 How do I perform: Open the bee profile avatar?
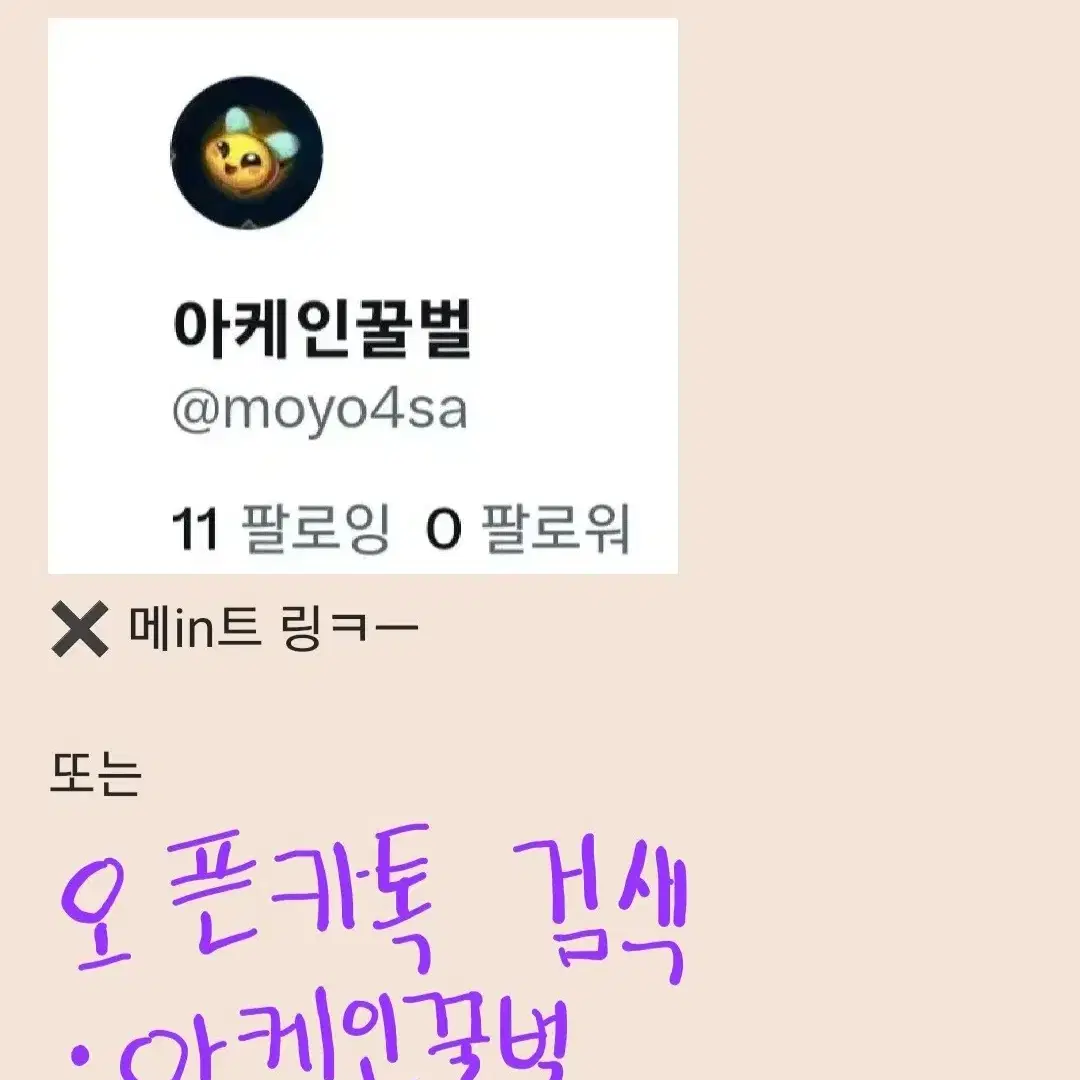(247, 152)
